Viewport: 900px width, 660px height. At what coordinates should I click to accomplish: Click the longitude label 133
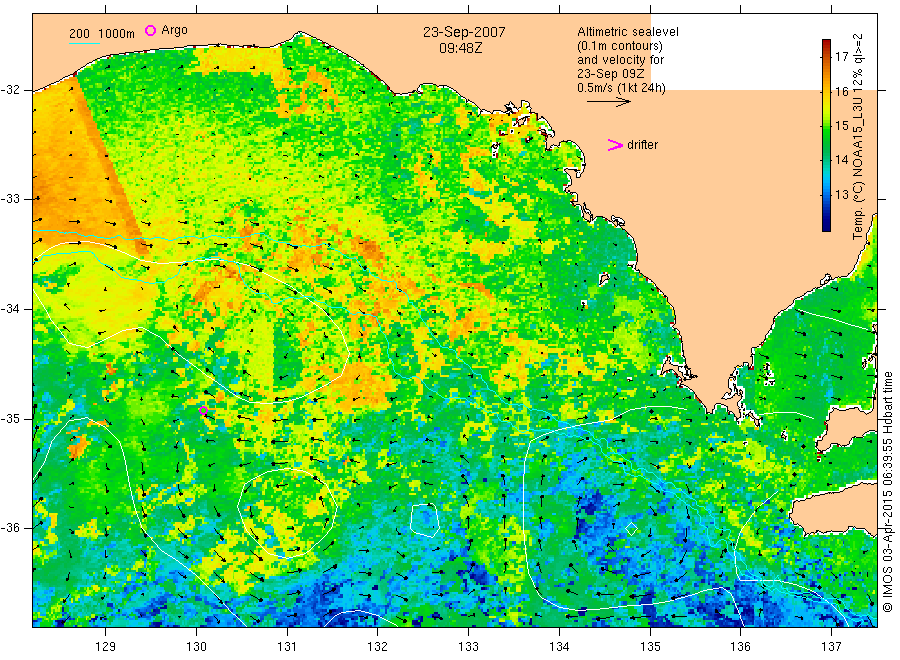(x=468, y=647)
